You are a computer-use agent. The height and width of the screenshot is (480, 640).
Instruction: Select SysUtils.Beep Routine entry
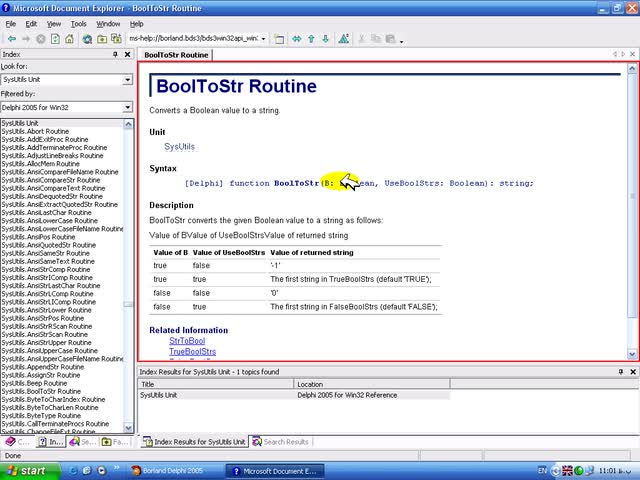34,383
